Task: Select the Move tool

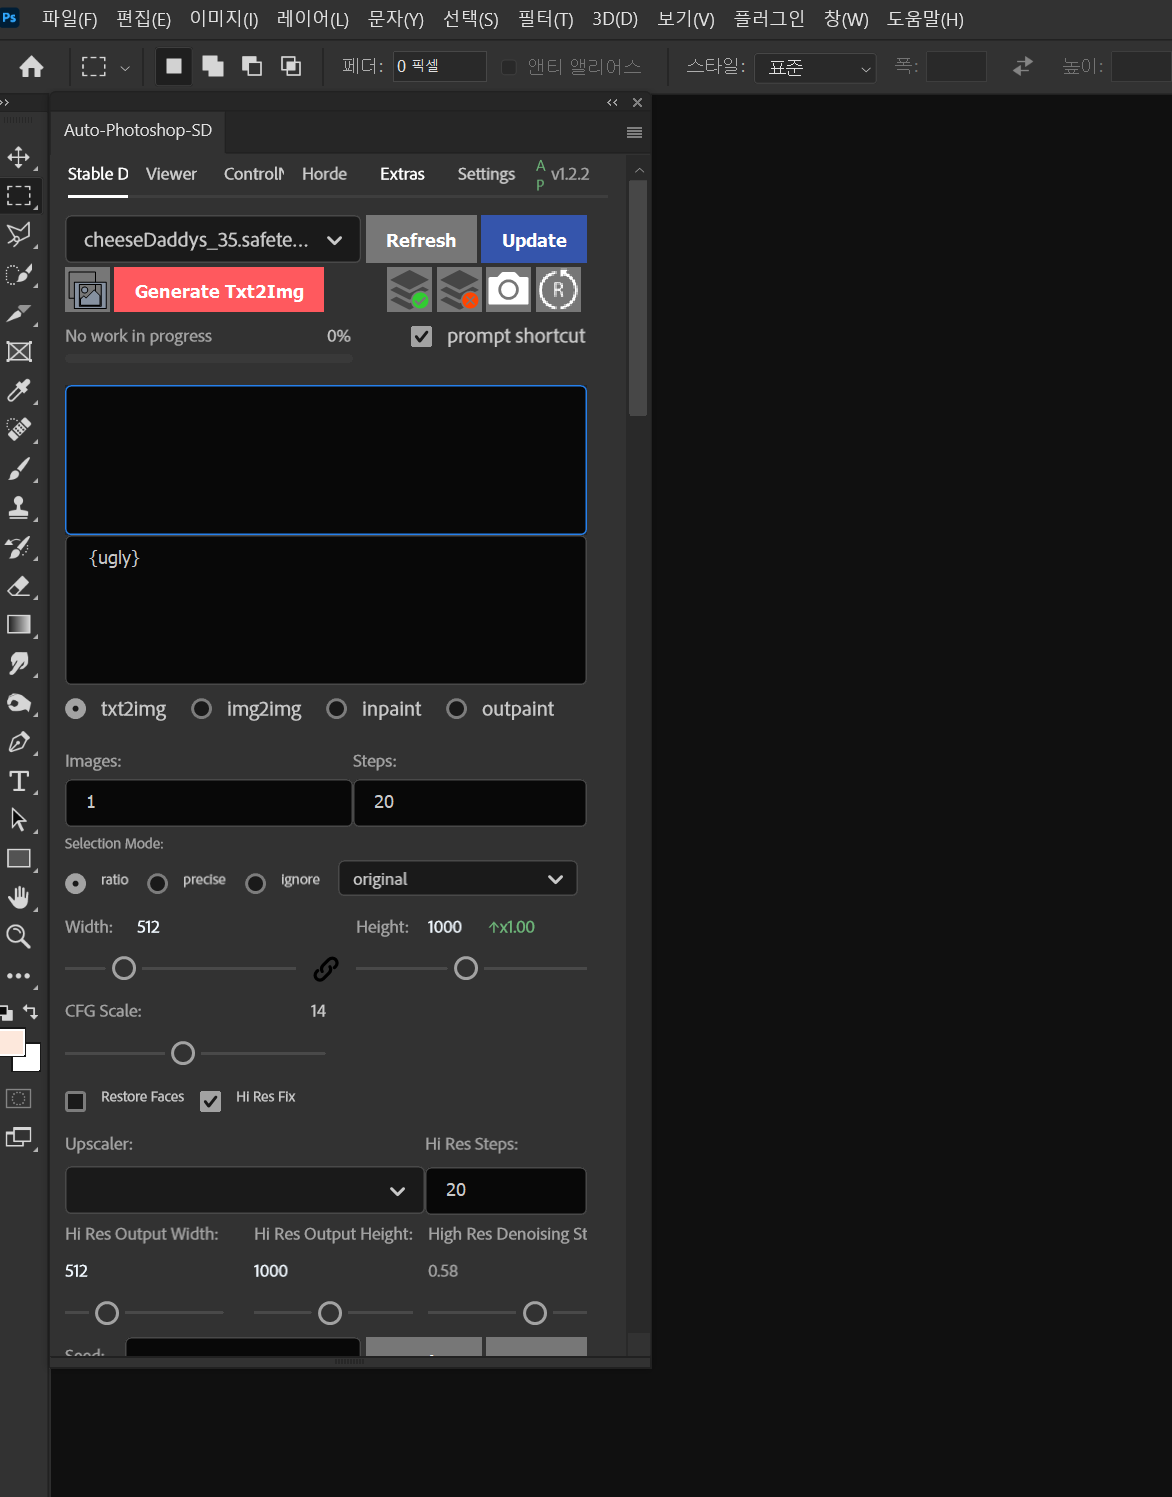Action: coord(18,157)
